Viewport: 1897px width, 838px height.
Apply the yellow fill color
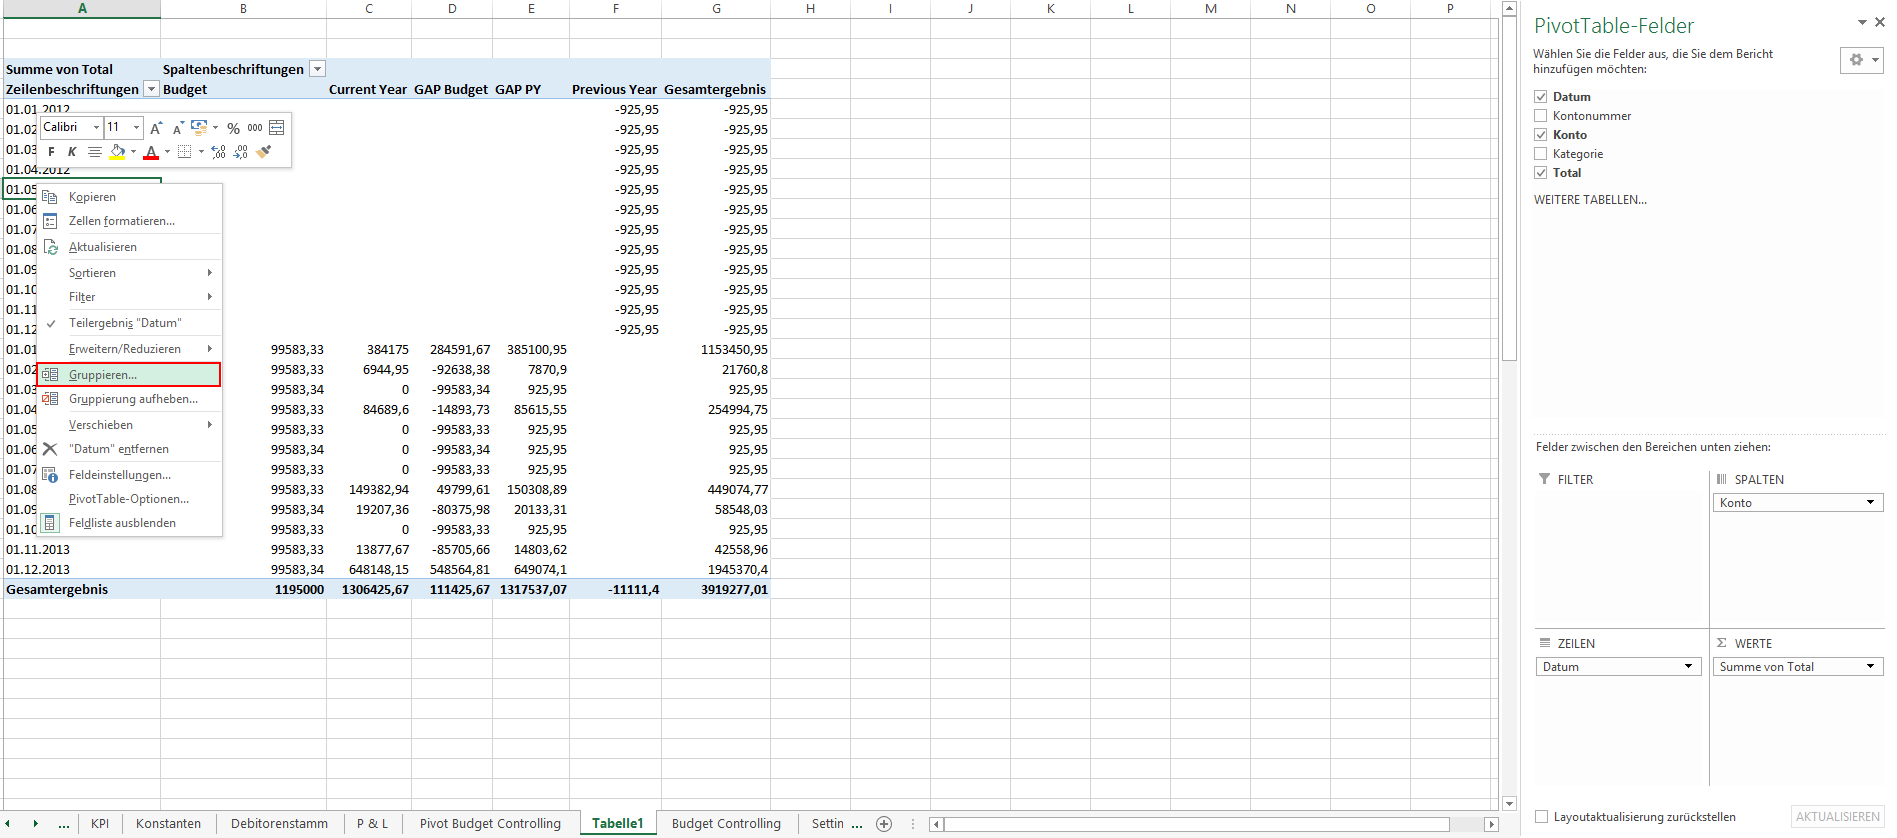[117, 152]
